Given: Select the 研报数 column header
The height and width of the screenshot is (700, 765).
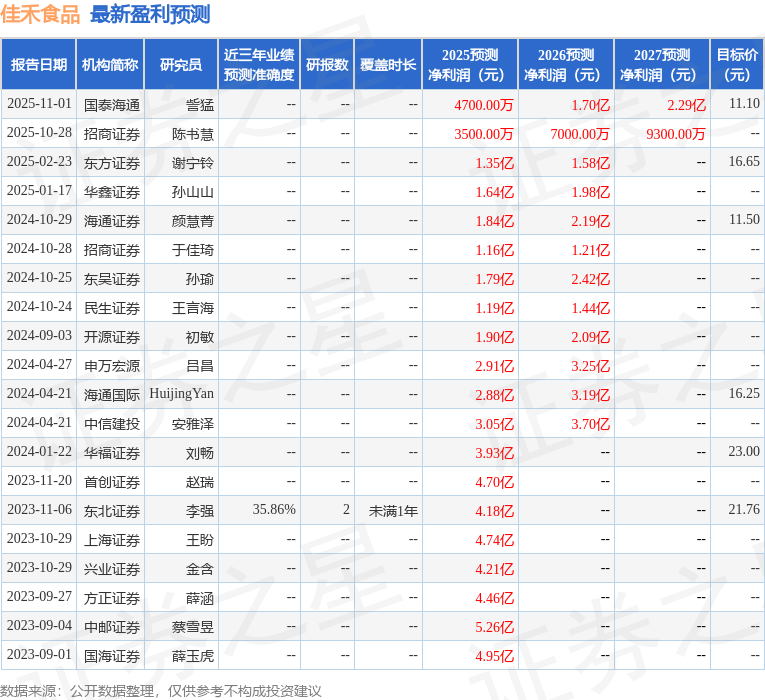Looking at the screenshot, I should pos(327,65).
